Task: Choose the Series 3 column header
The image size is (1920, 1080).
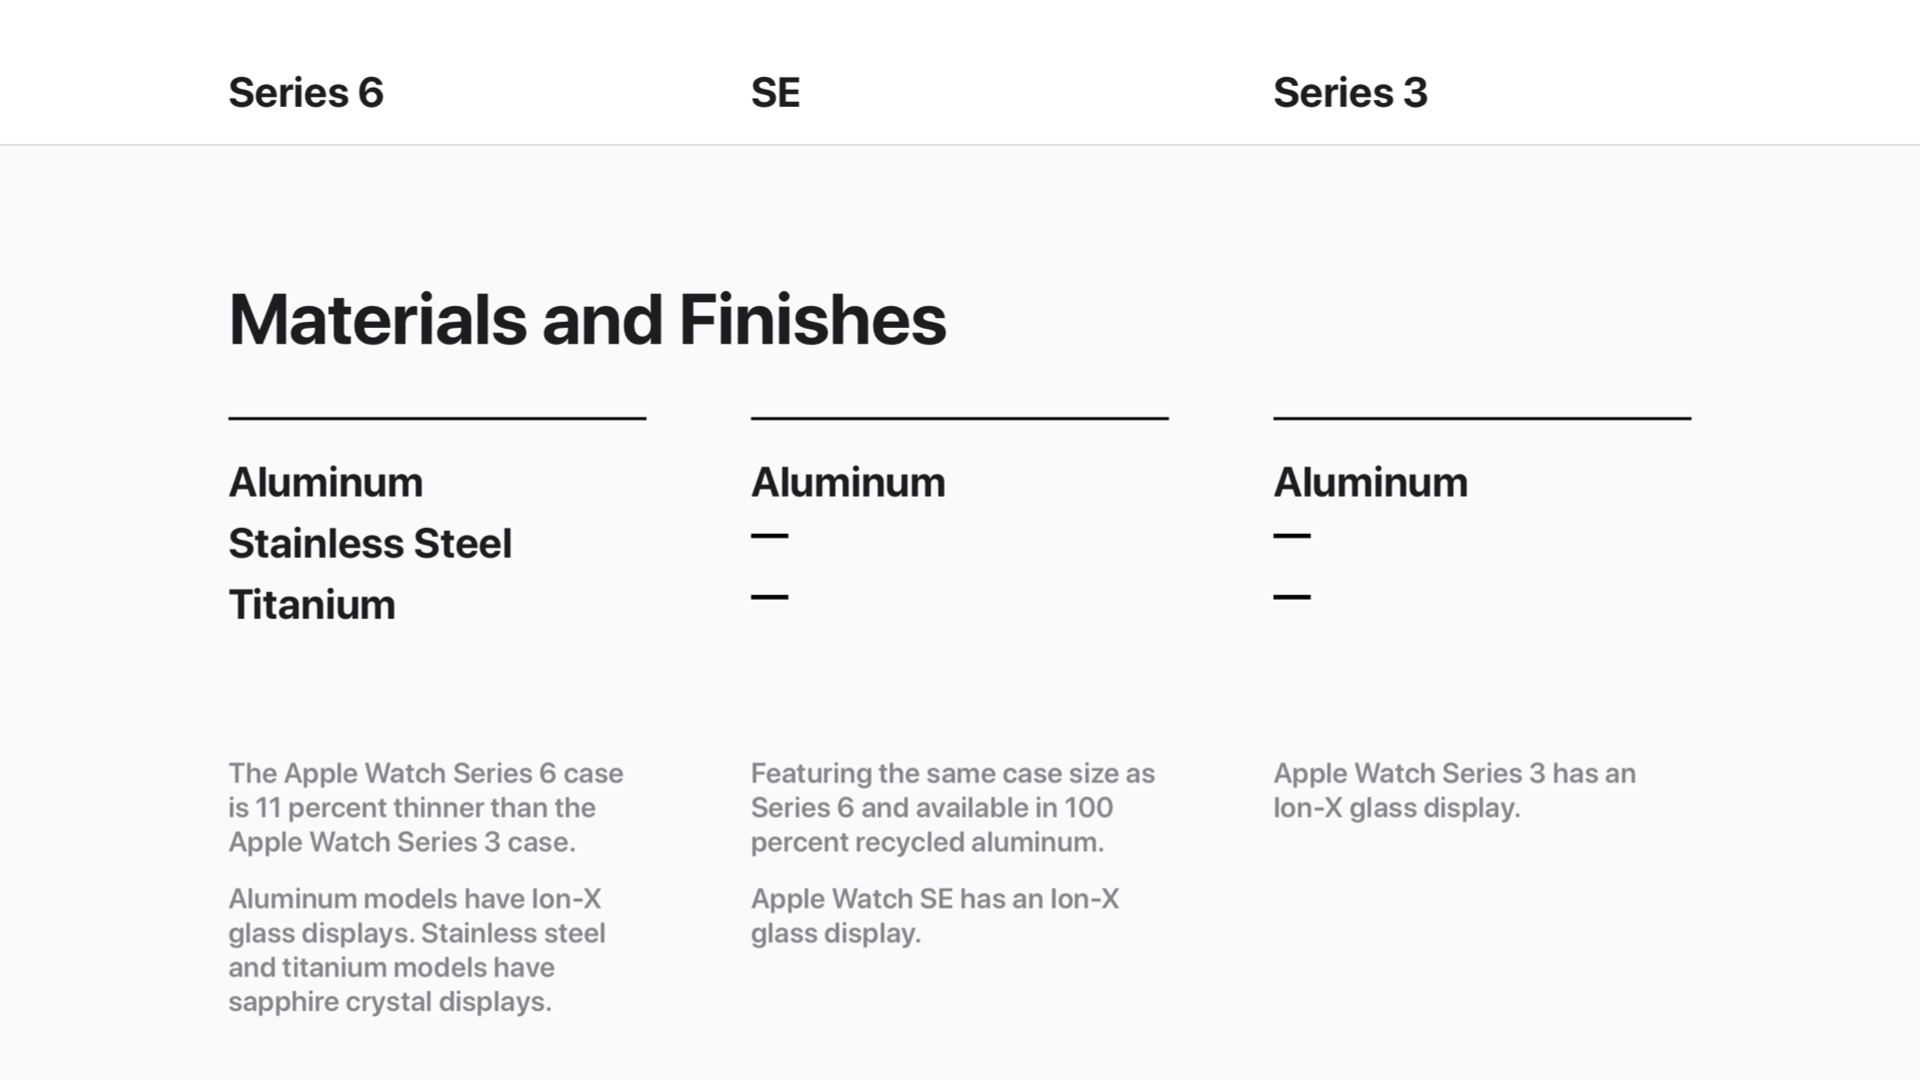Action: (1350, 92)
